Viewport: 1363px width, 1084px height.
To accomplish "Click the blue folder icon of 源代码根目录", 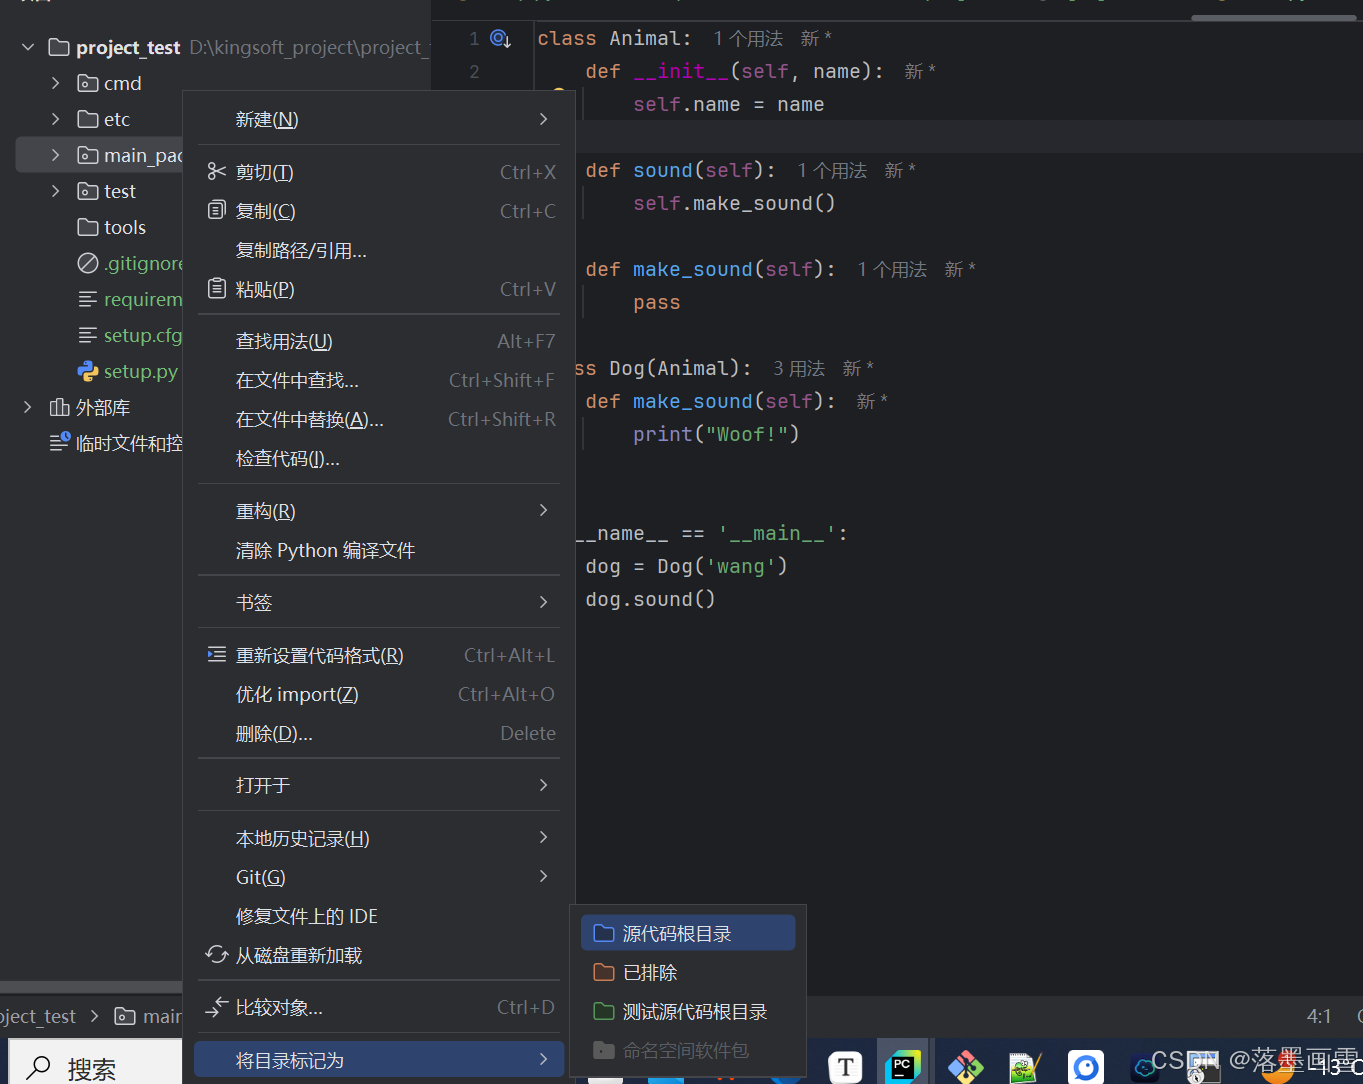I will (x=603, y=933).
